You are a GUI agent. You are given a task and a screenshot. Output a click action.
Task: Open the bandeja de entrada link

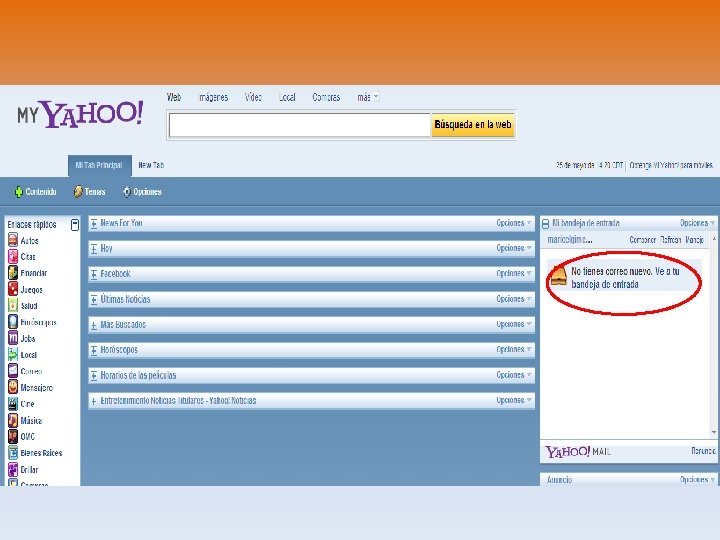(605, 285)
